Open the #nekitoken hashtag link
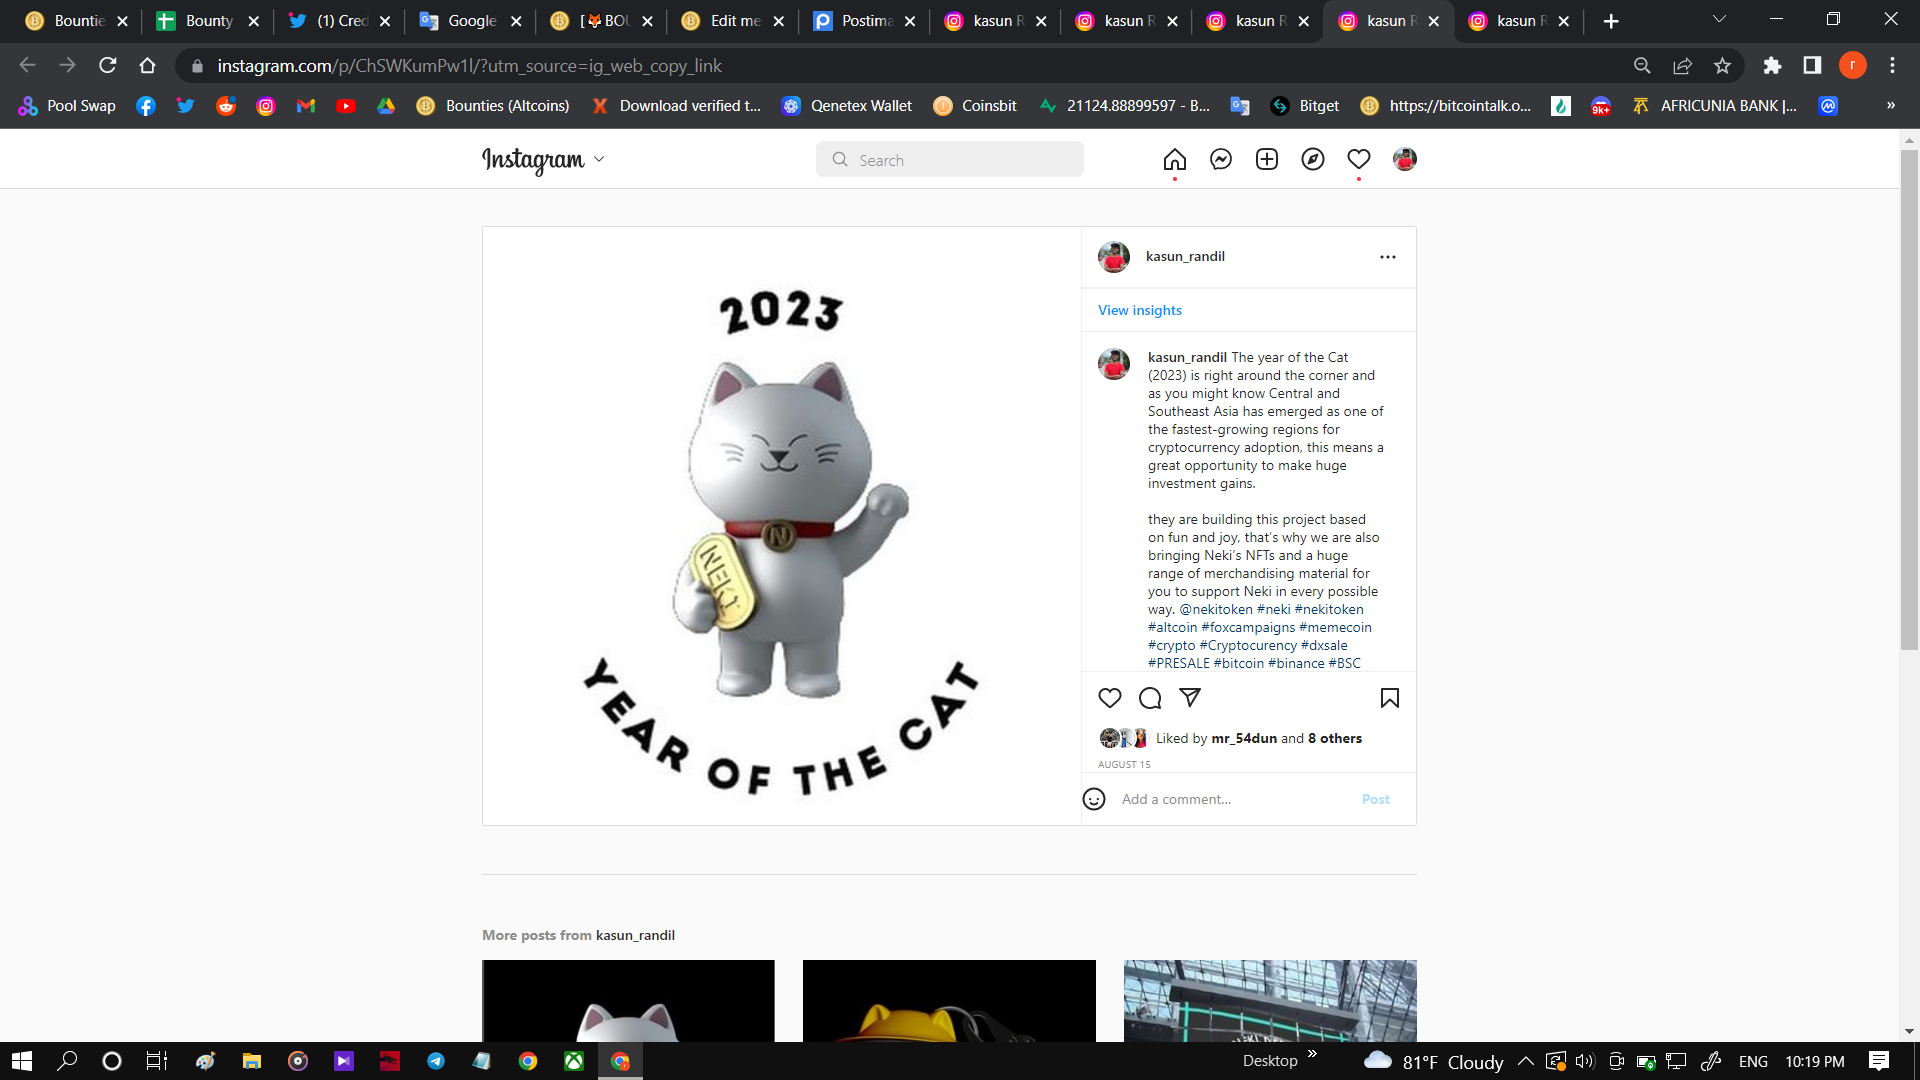1920x1080 pixels. 1328,609
